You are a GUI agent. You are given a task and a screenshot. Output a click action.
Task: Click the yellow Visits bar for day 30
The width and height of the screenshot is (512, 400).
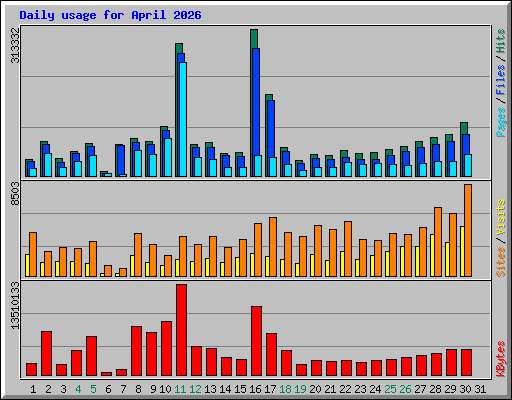[x=462, y=251]
